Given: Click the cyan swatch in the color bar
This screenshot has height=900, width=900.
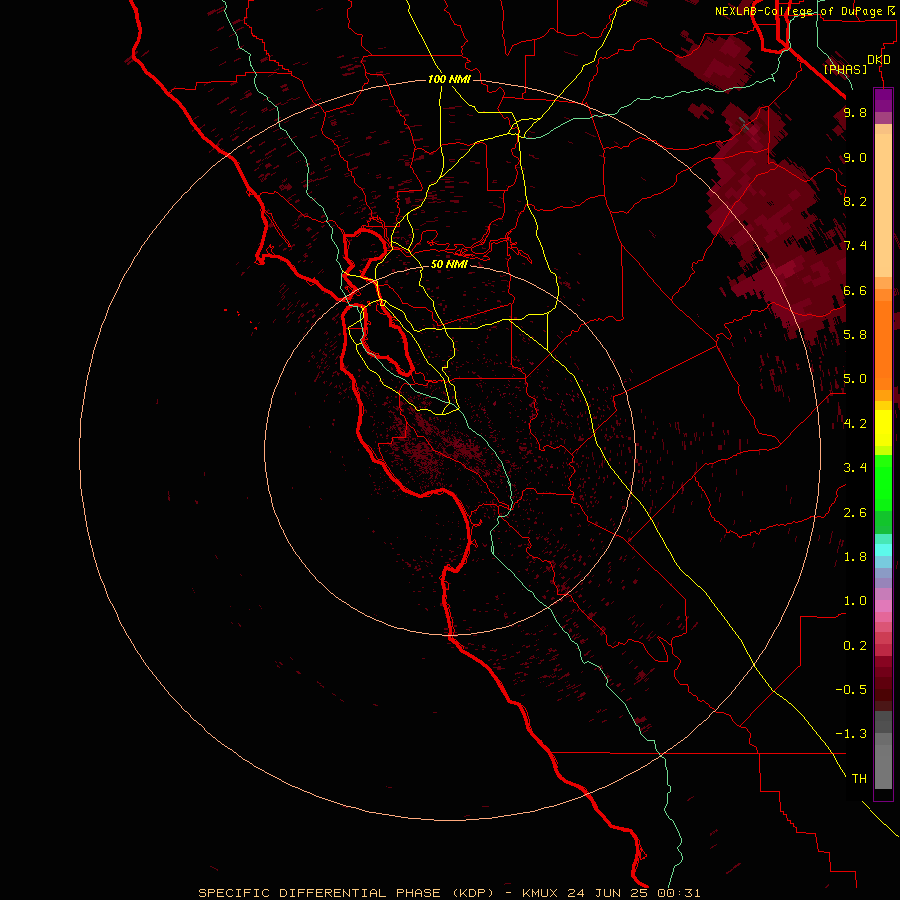Looking at the screenshot, I should 883,550.
